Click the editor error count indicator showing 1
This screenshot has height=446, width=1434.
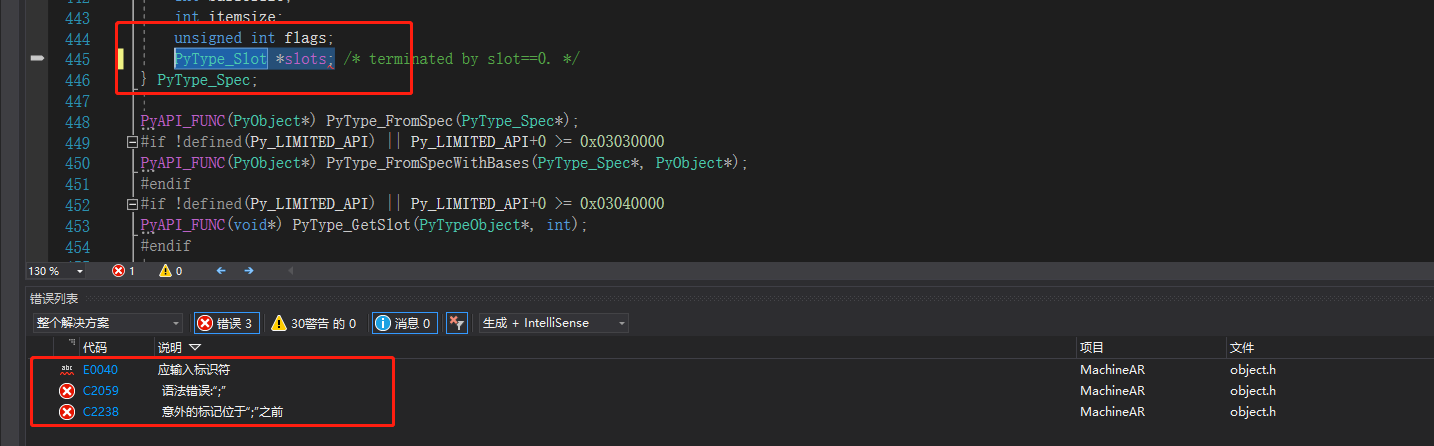point(123,271)
